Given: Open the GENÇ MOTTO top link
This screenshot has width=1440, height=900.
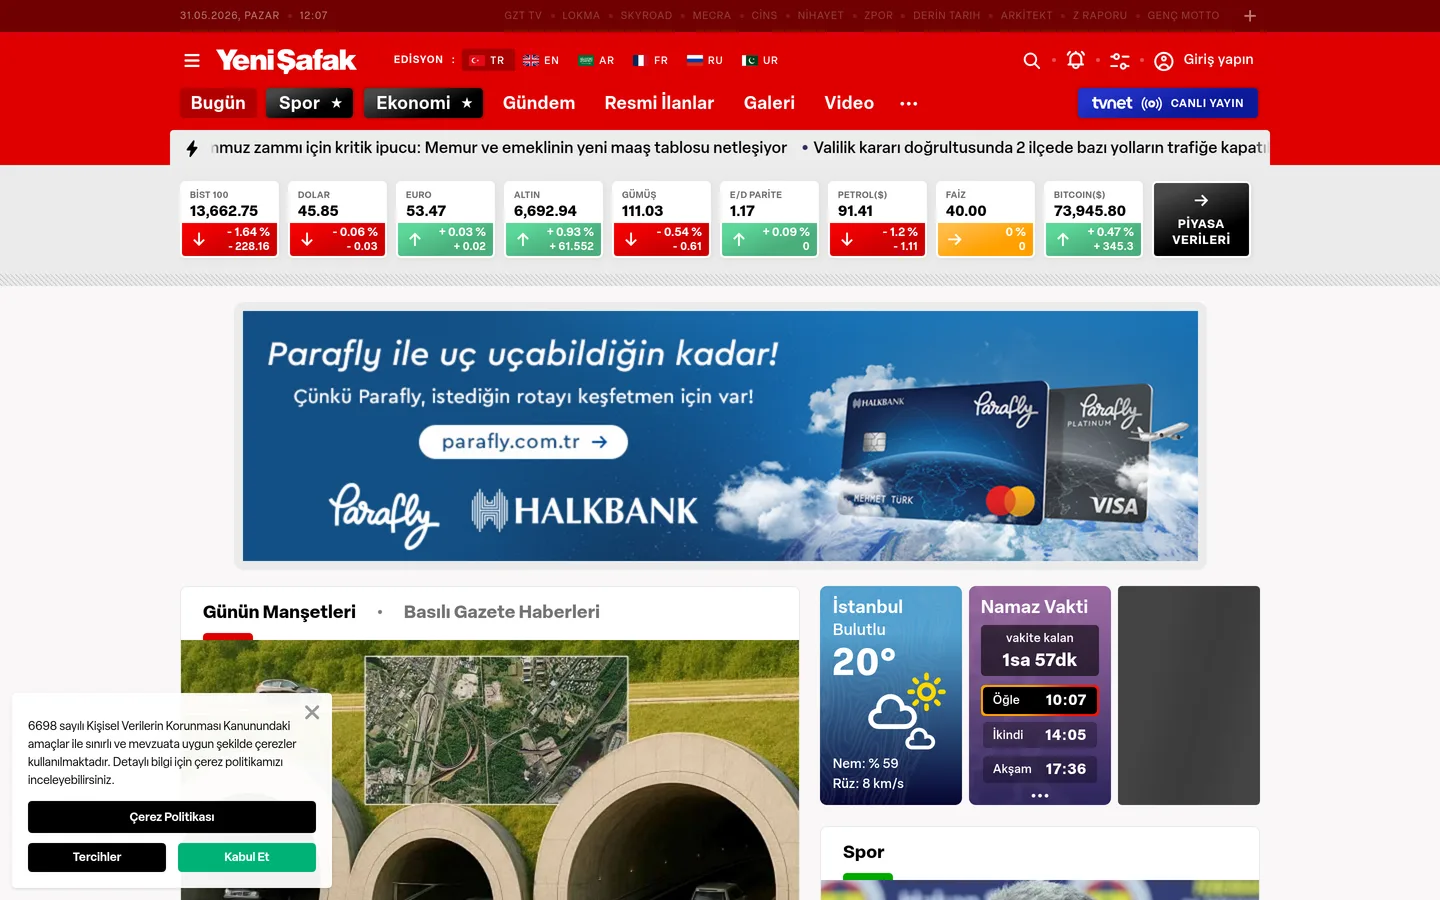Looking at the screenshot, I should pyautogui.click(x=1184, y=16).
